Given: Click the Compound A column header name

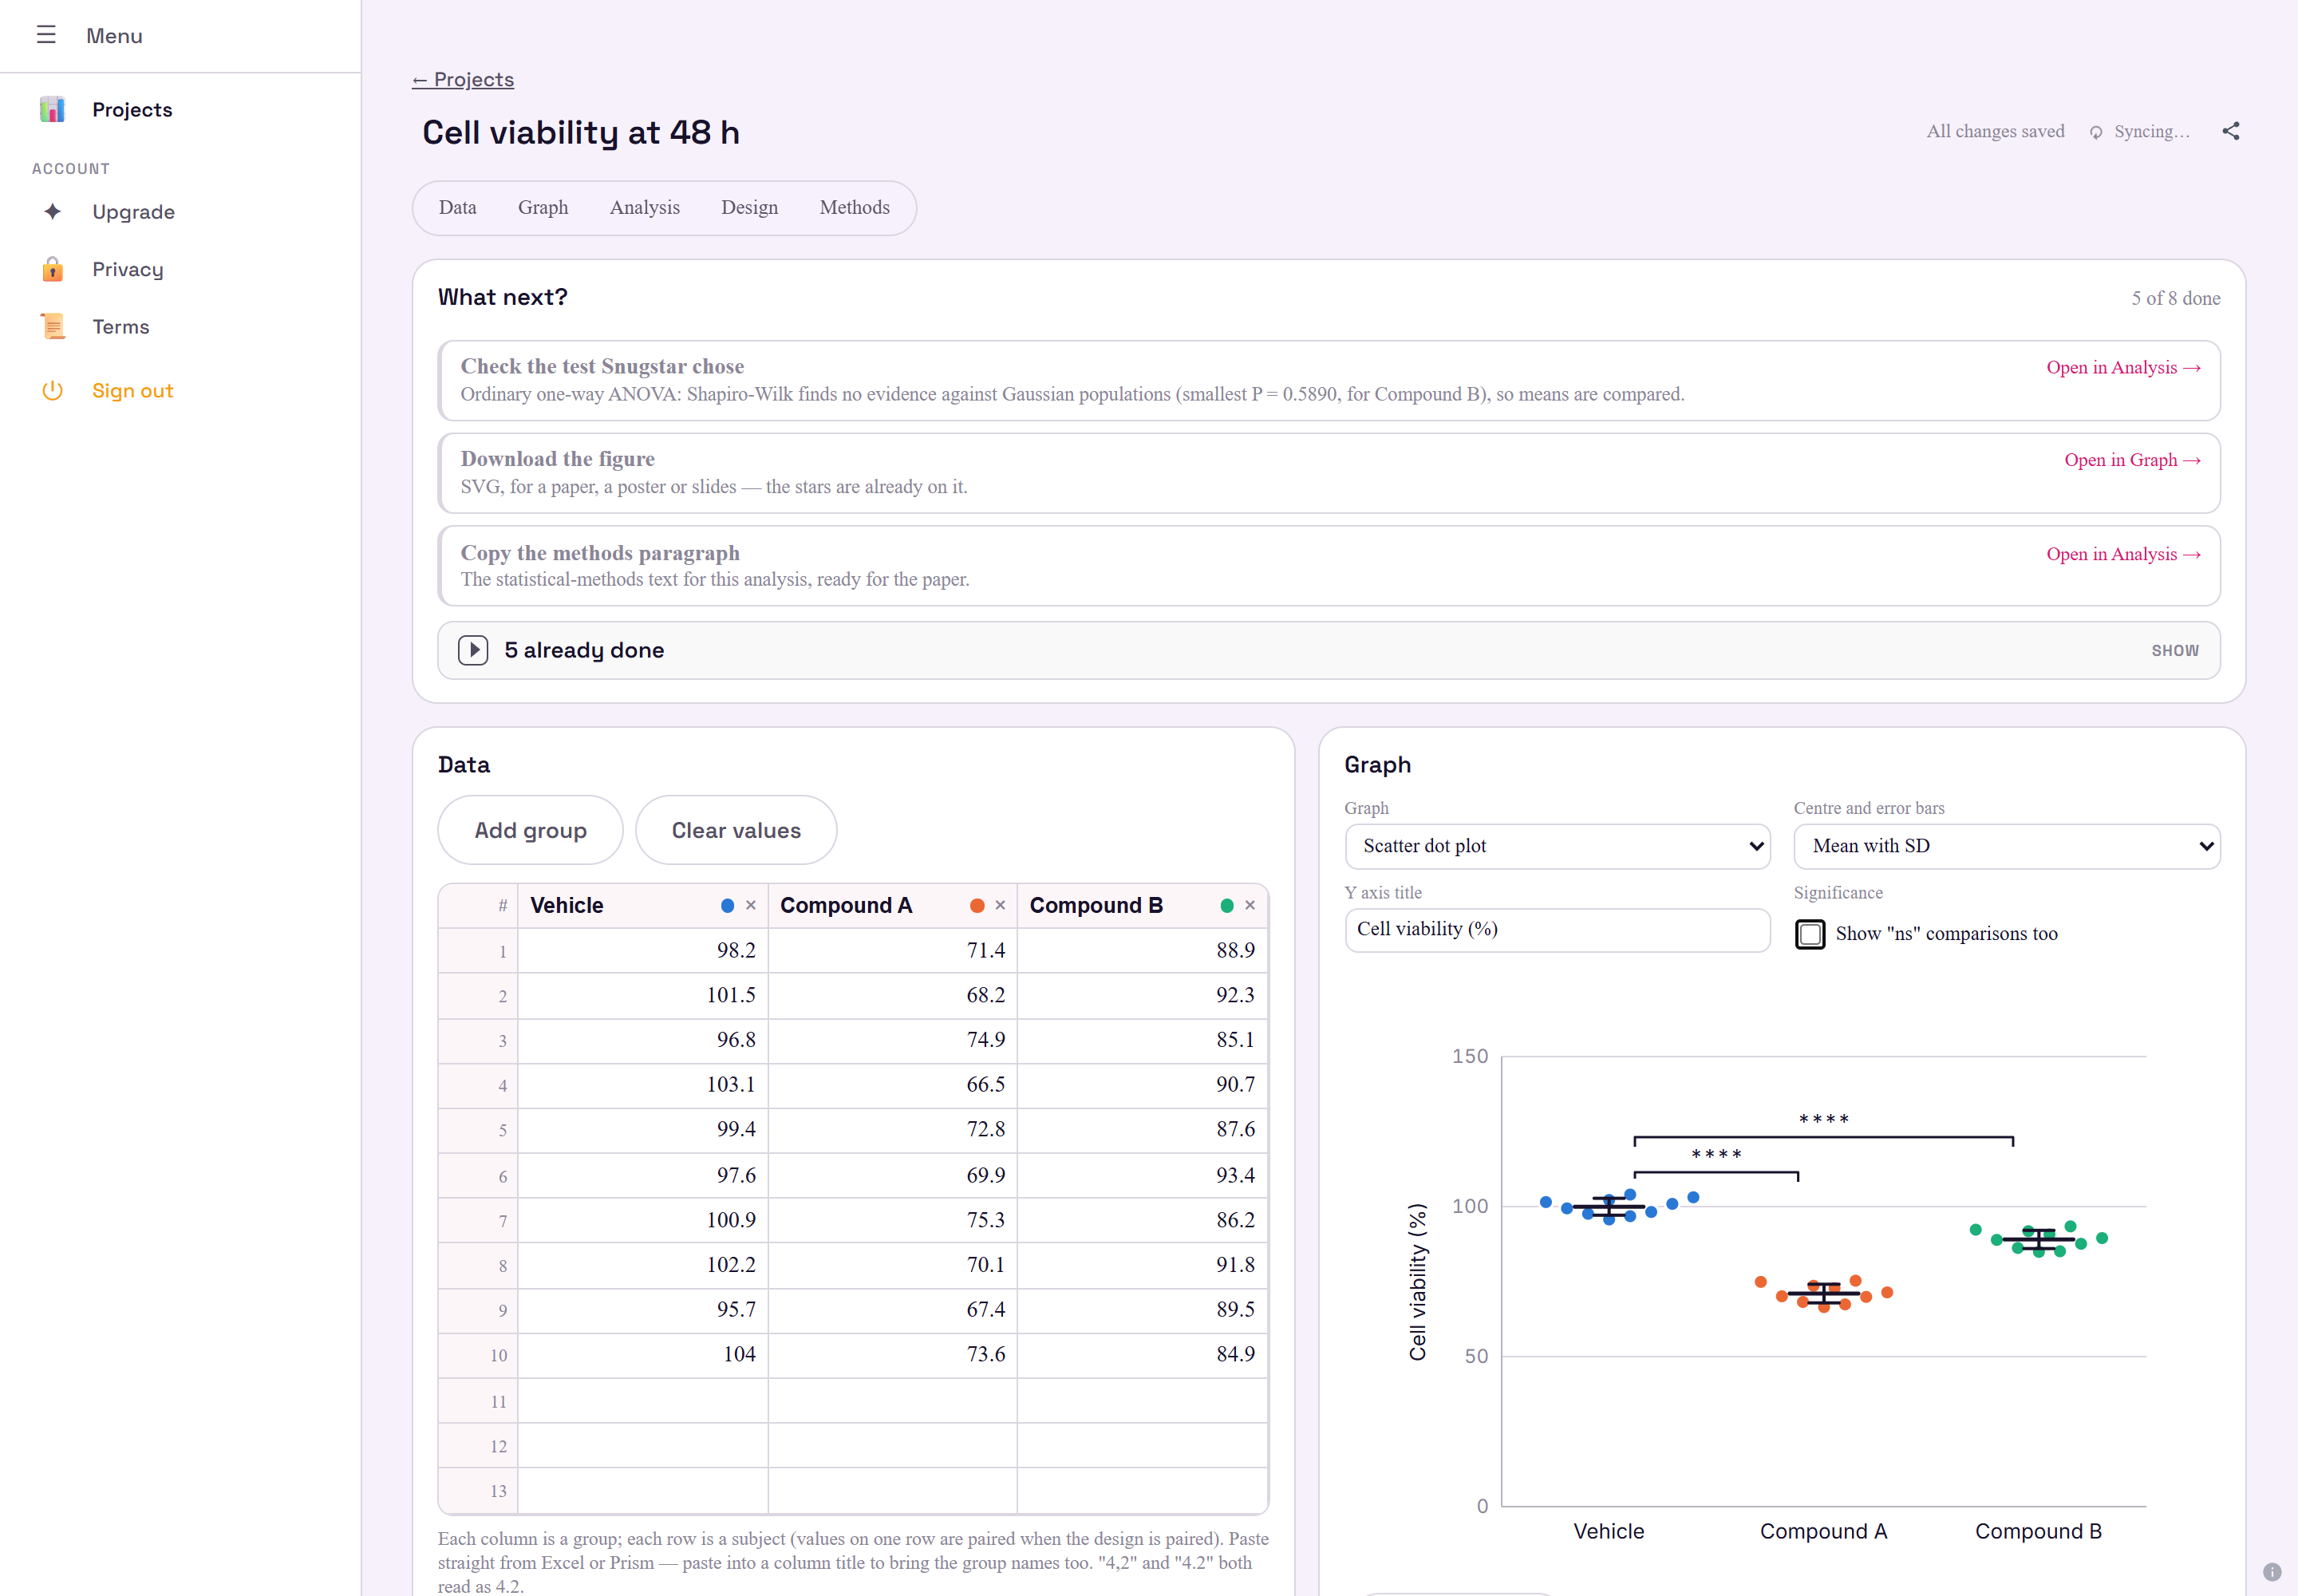Looking at the screenshot, I should tap(846, 905).
